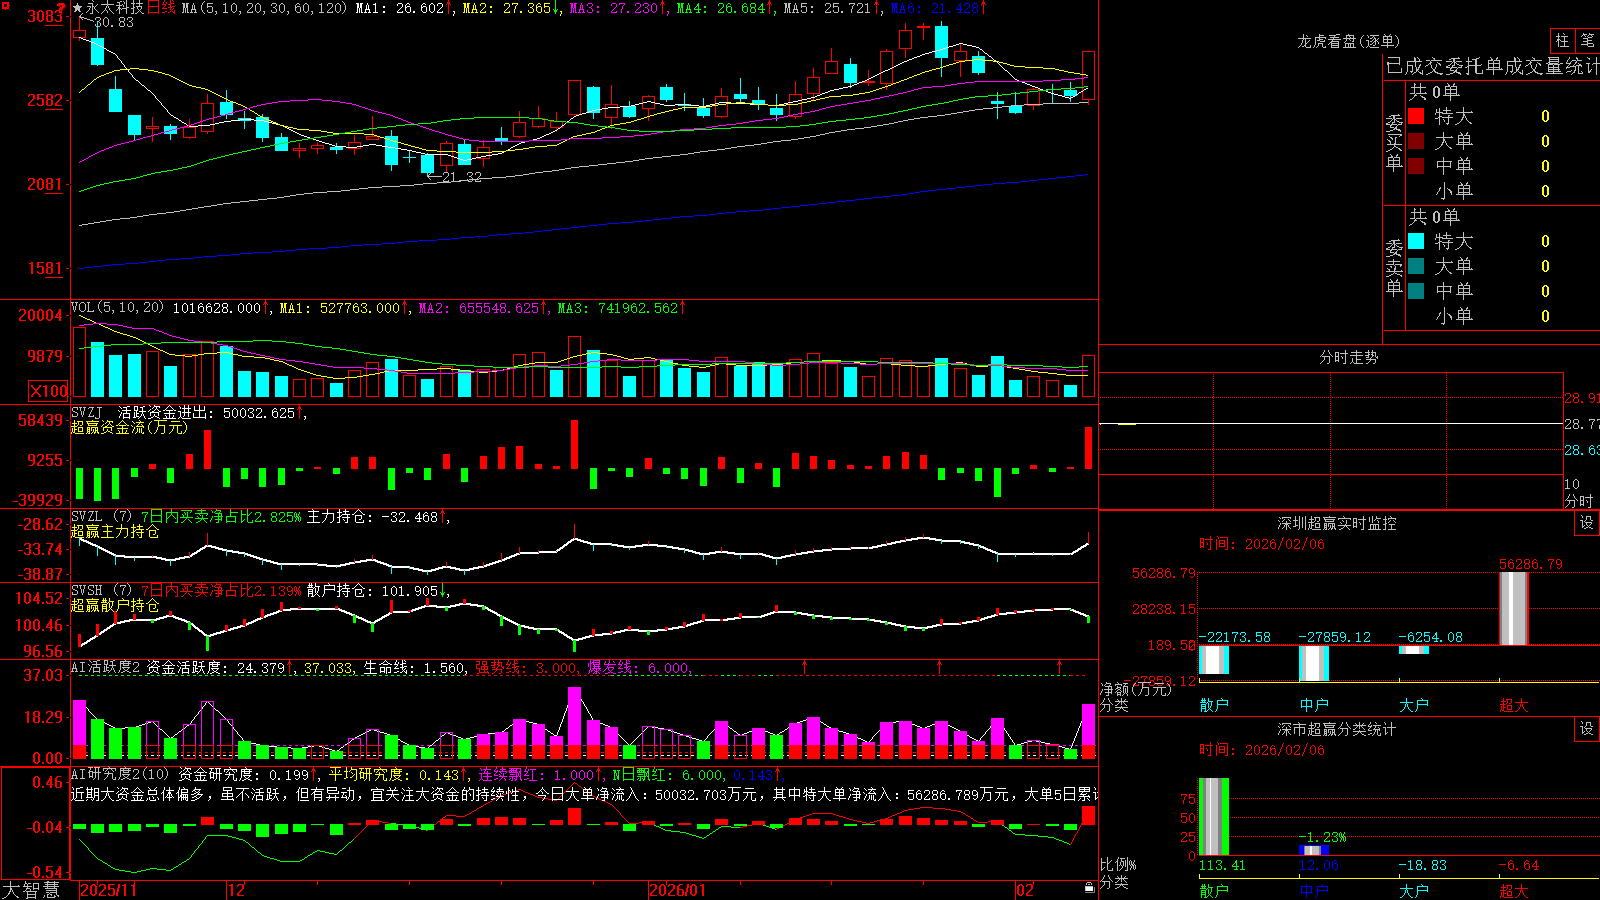Click the 2026/01 date marker on time axis
The width and height of the screenshot is (1600, 900).
(x=677, y=890)
